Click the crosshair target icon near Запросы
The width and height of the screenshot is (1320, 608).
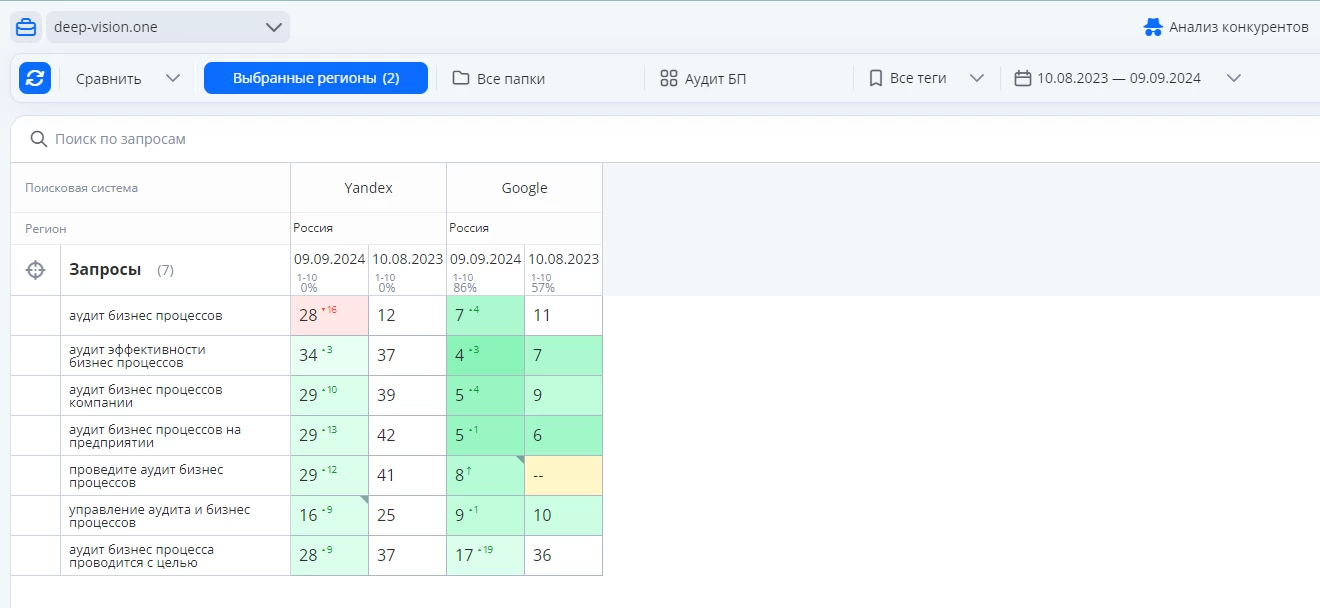pyautogui.click(x=35, y=270)
